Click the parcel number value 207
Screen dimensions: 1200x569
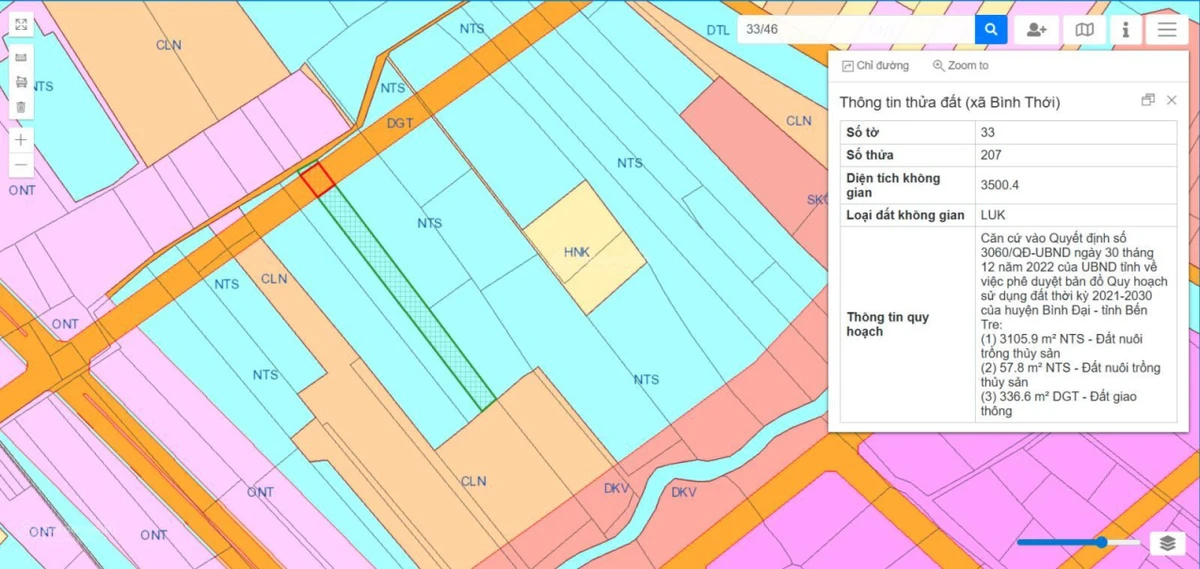992,155
